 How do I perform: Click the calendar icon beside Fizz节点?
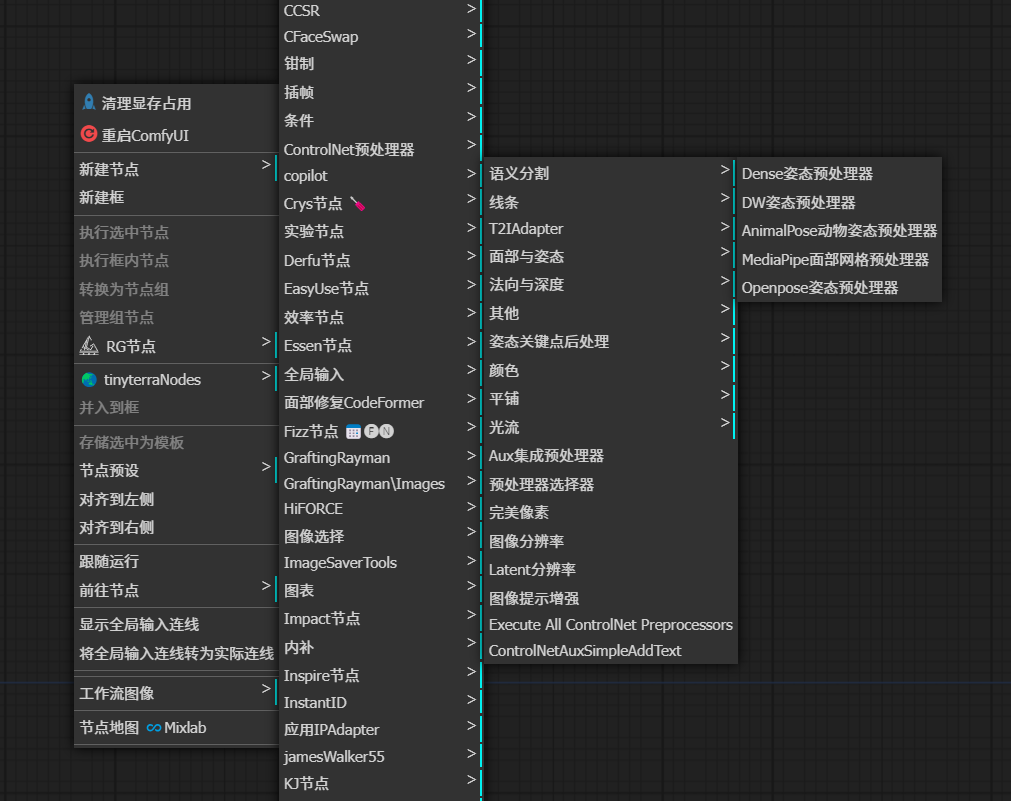click(x=353, y=431)
